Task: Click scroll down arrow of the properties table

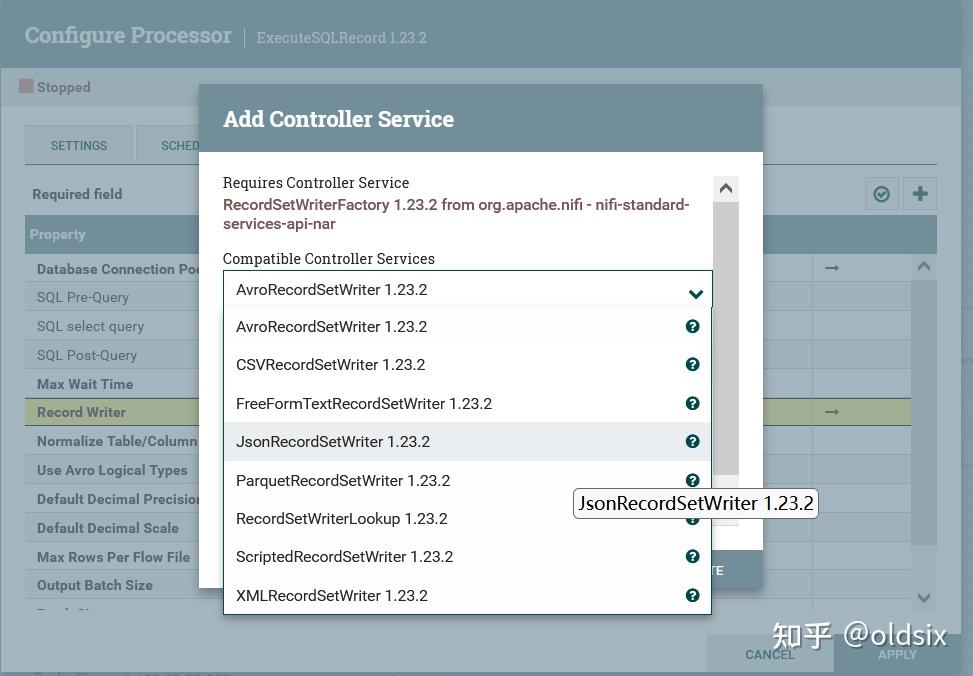Action: tap(923, 597)
